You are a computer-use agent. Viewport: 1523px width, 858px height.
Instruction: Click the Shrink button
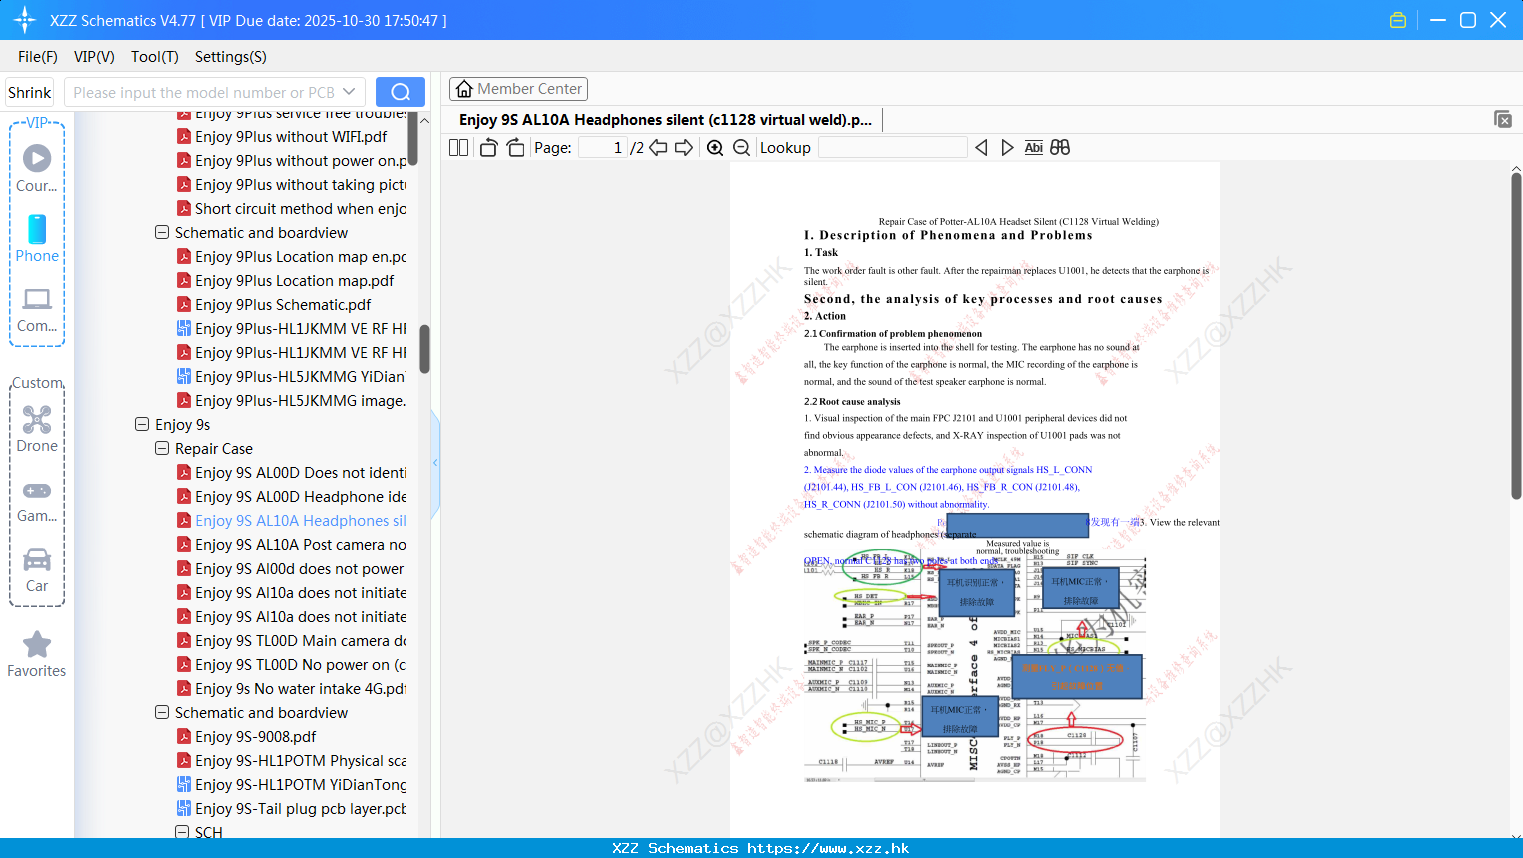[29, 92]
